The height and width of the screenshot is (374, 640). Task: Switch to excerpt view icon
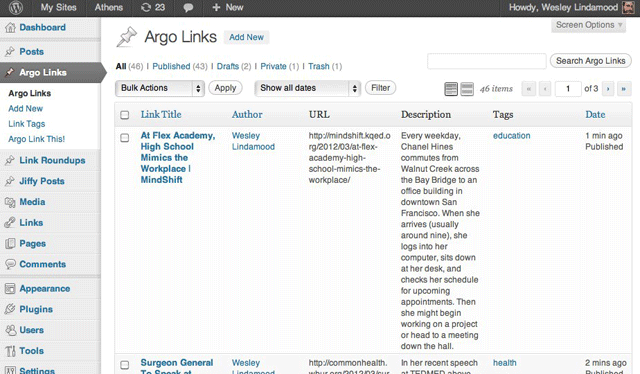467,89
